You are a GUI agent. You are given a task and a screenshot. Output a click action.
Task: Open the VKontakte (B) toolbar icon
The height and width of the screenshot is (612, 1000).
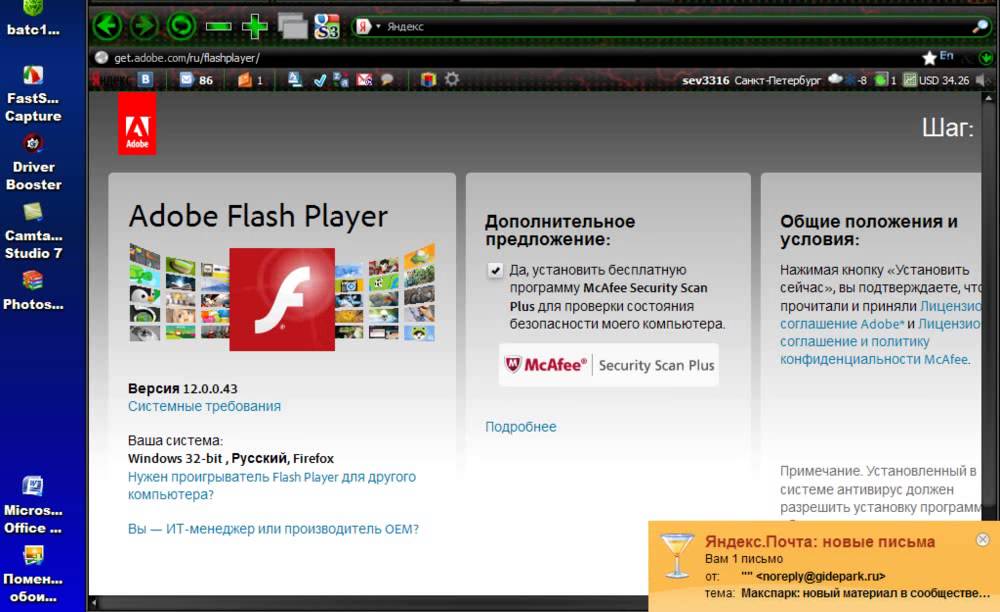pyautogui.click(x=145, y=79)
